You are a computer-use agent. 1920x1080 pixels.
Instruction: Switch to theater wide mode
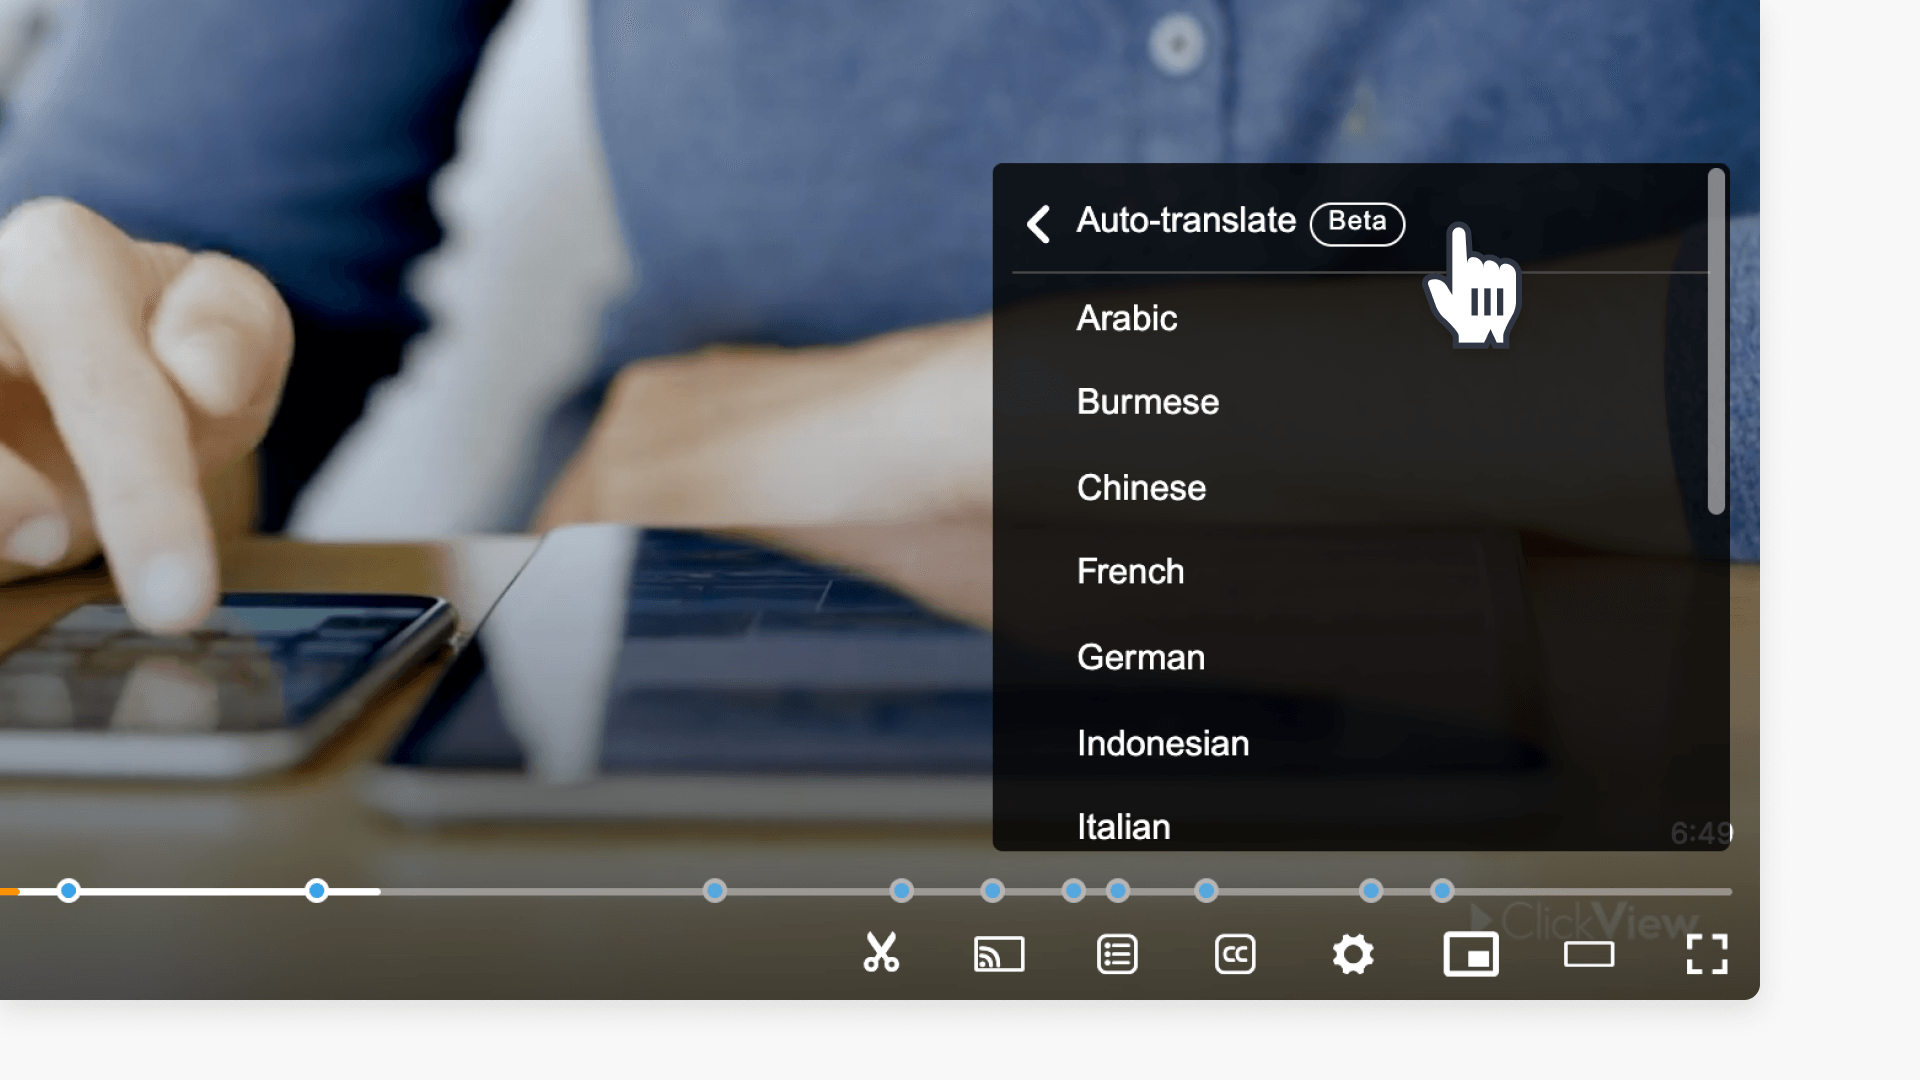pos(1589,954)
